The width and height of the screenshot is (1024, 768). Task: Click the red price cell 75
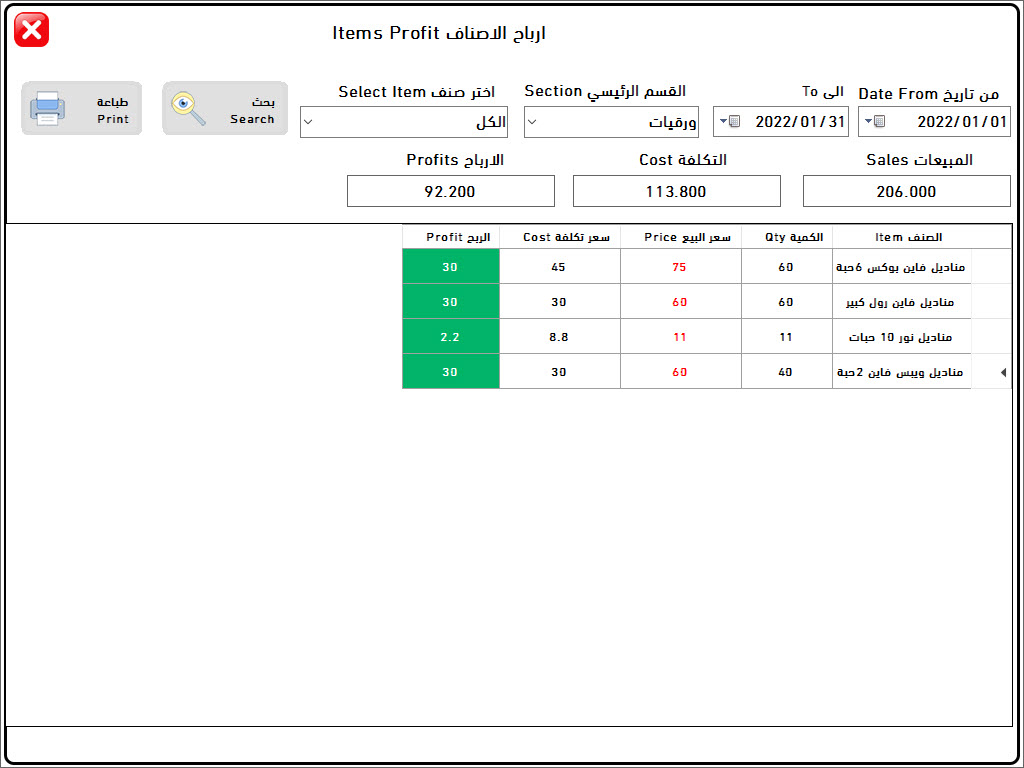click(x=680, y=267)
